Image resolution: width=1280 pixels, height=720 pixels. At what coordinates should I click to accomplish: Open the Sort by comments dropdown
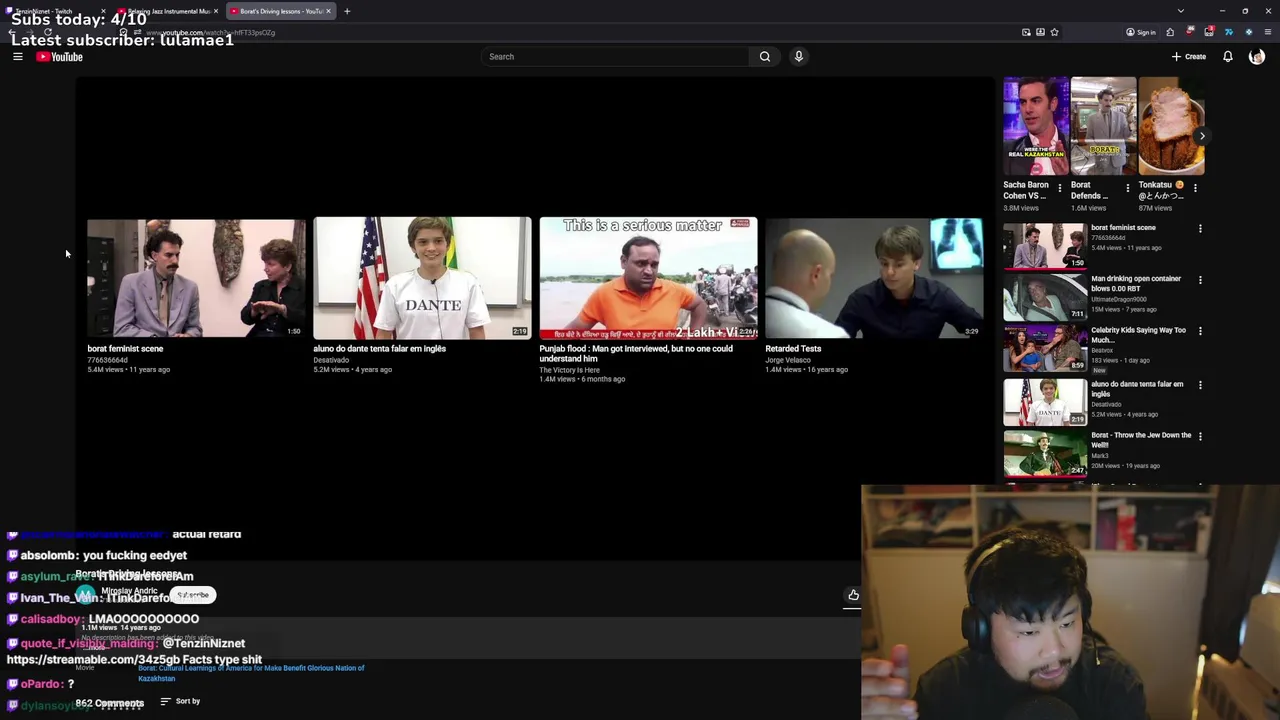click(181, 701)
